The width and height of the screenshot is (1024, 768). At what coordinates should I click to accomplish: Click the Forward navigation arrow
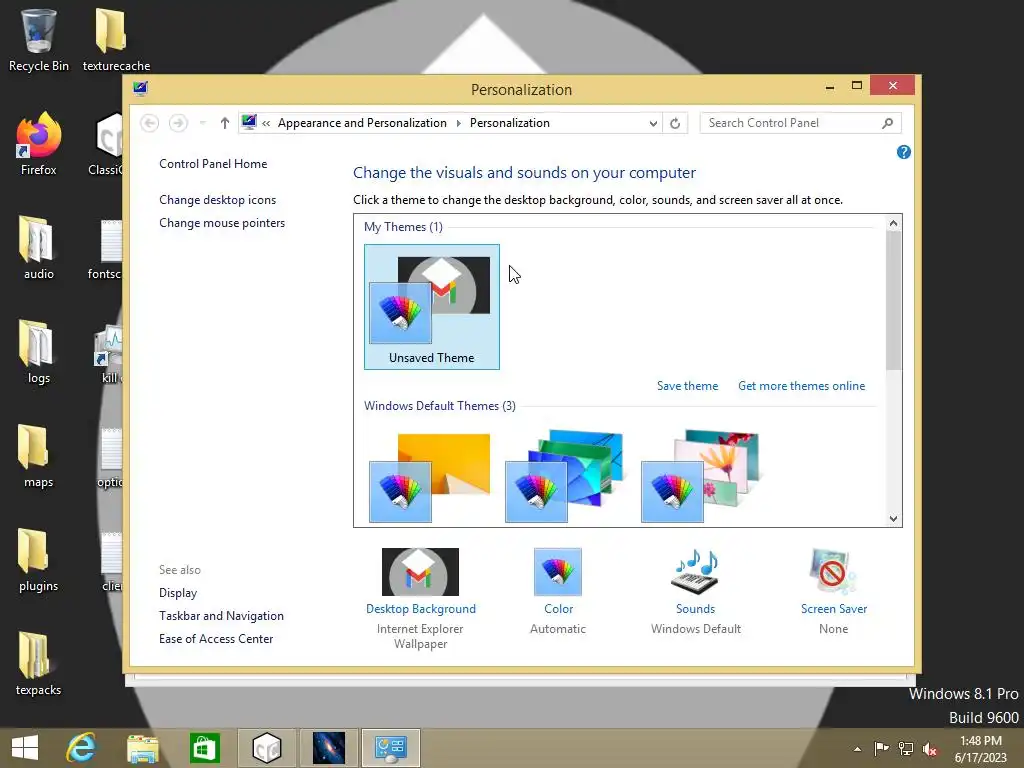[x=178, y=123]
